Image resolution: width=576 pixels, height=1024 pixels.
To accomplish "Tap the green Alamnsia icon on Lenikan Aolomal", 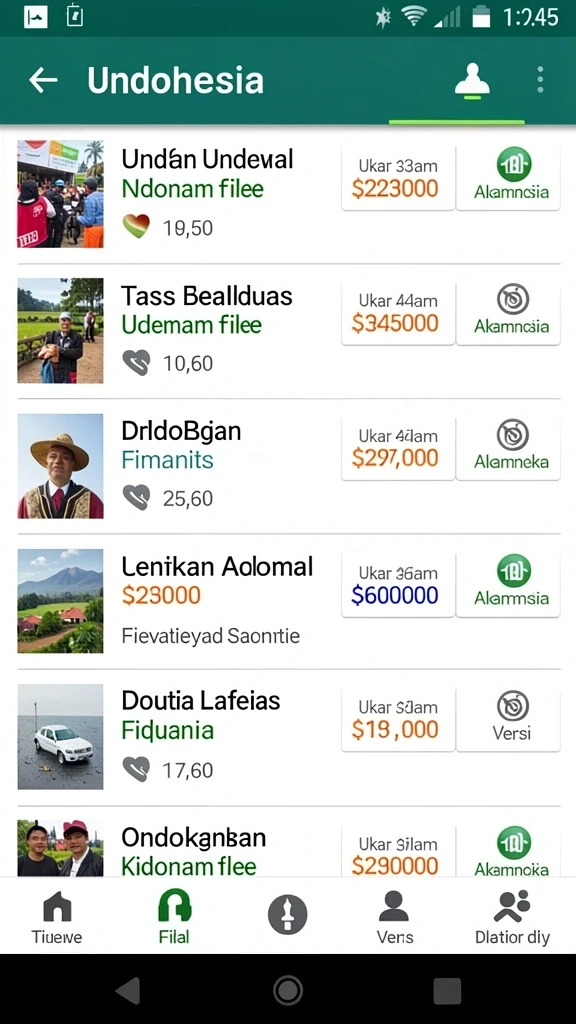I will point(514,571).
